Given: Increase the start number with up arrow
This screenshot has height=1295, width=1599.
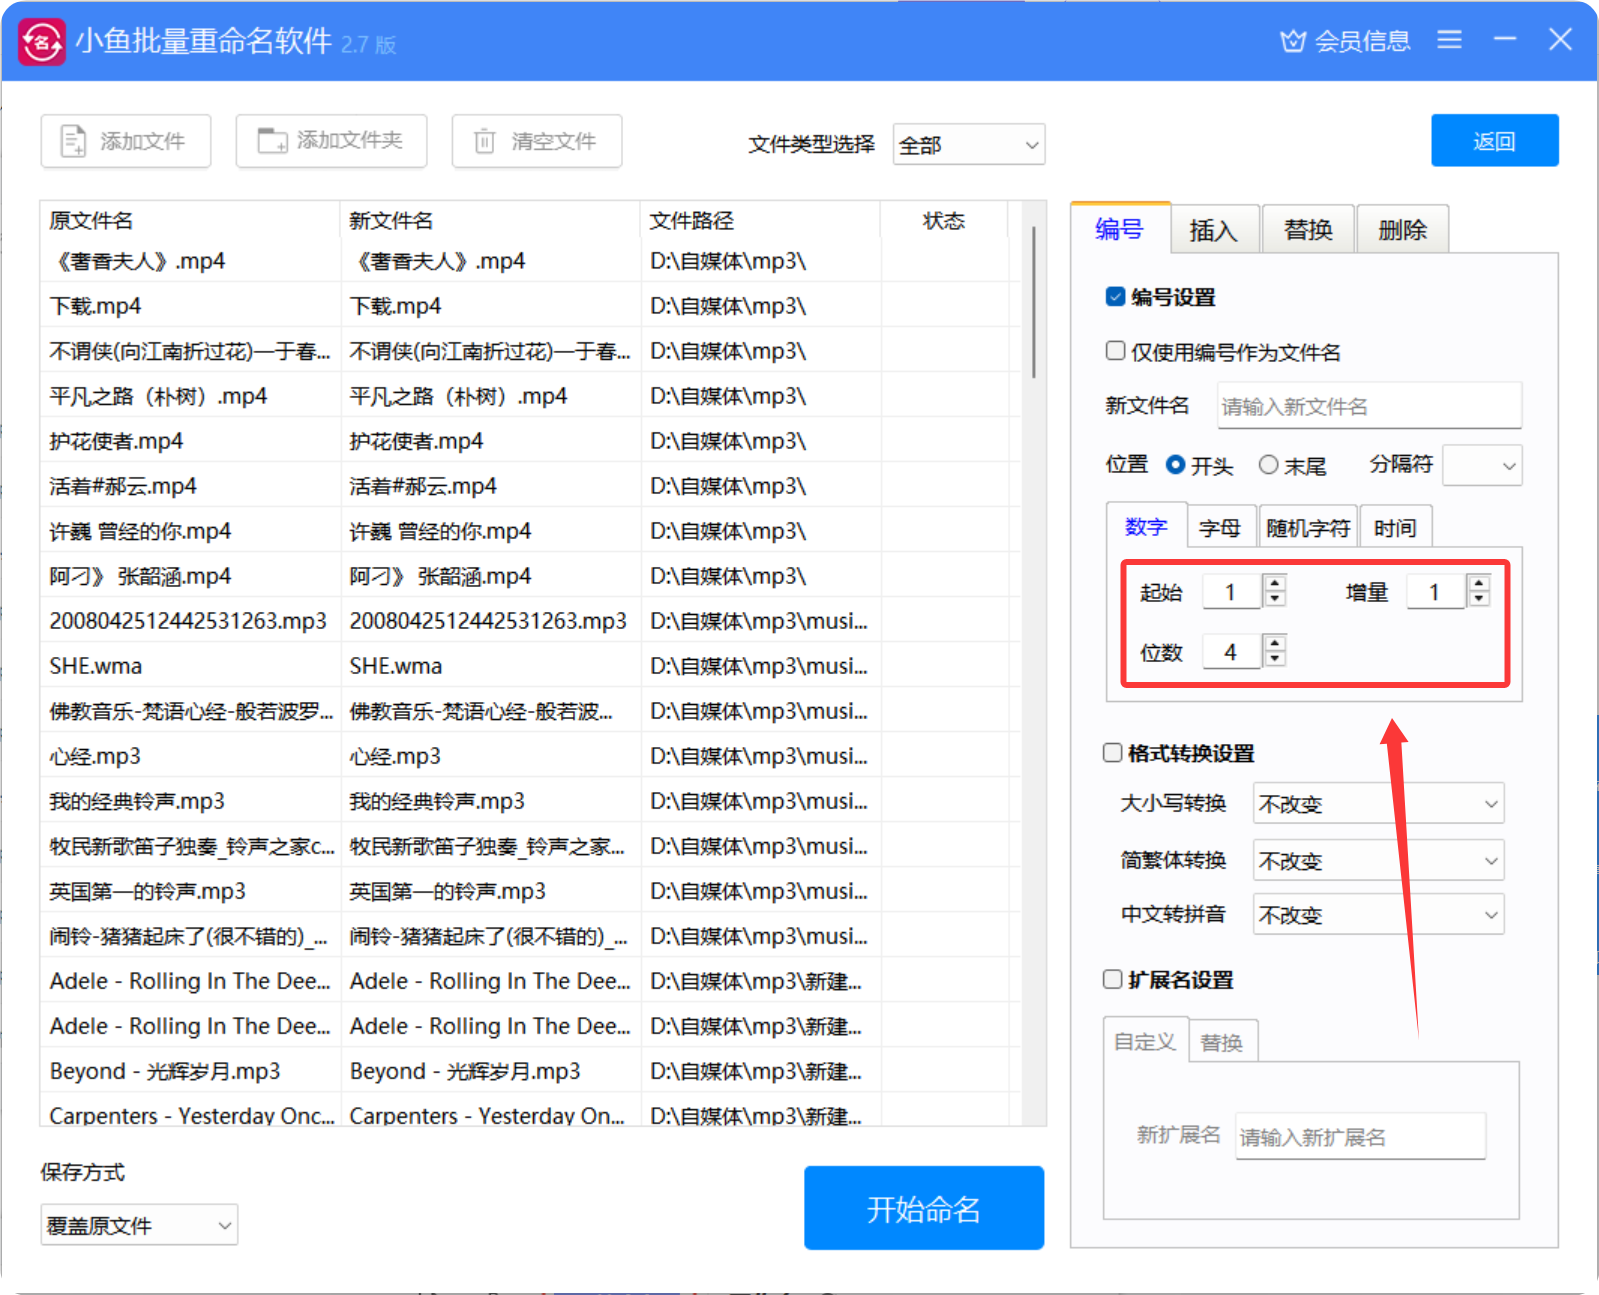Looking at the screenshot, I should pos(1274,584).
